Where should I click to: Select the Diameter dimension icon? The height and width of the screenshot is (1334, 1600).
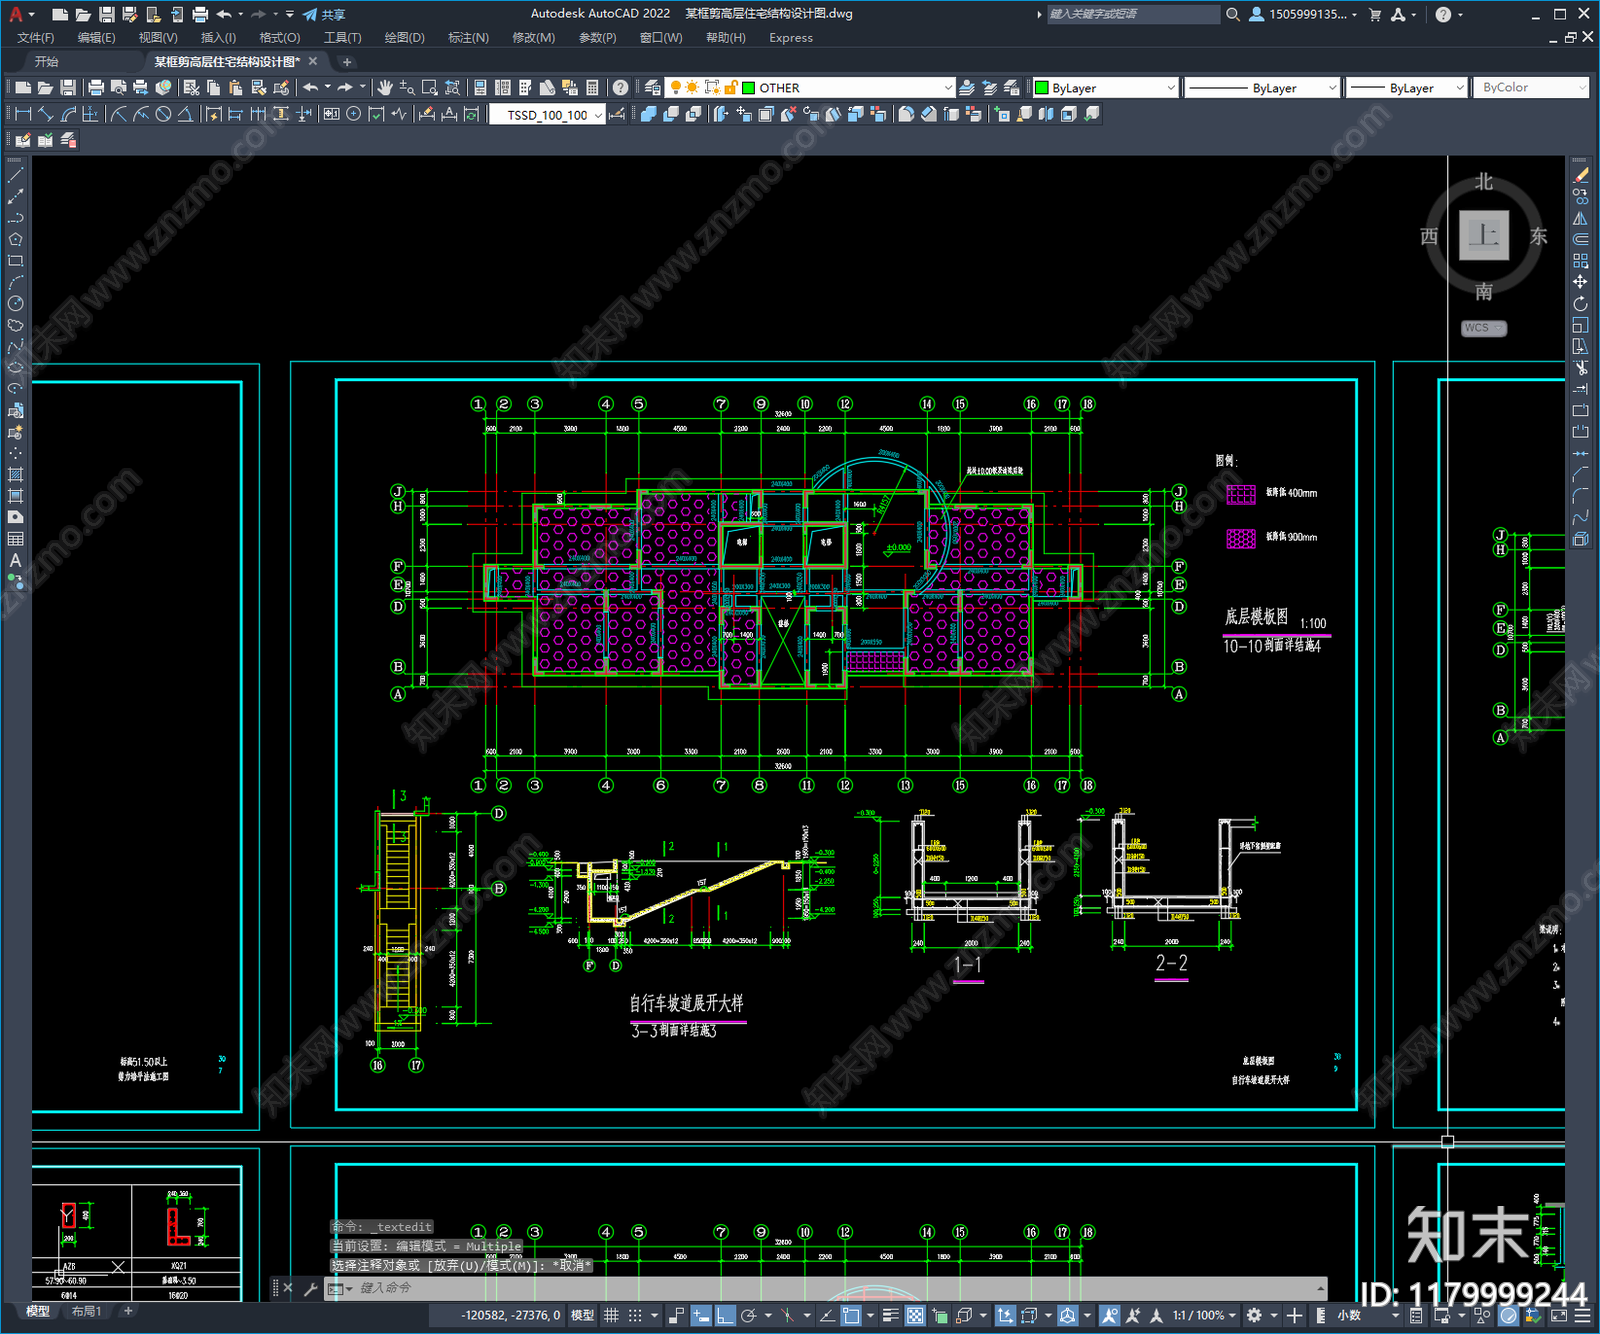163,114
